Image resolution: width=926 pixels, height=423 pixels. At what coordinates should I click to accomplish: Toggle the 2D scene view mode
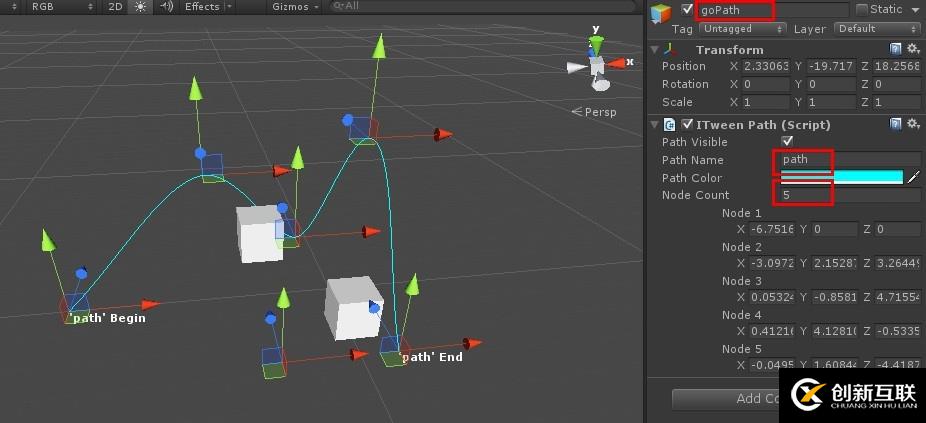click(115, 6)
